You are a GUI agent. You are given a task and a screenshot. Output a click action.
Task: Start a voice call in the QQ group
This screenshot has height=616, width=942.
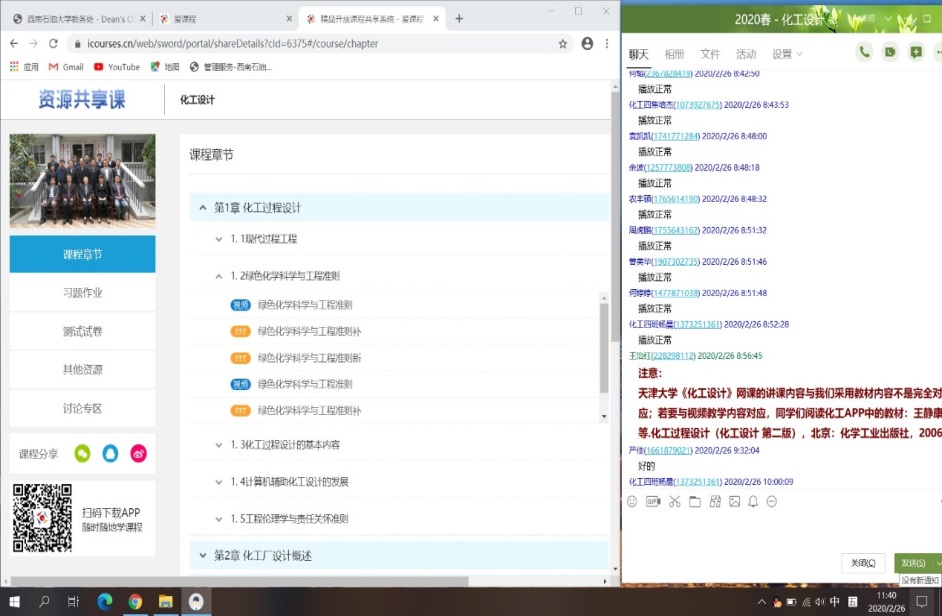point(864,53)
